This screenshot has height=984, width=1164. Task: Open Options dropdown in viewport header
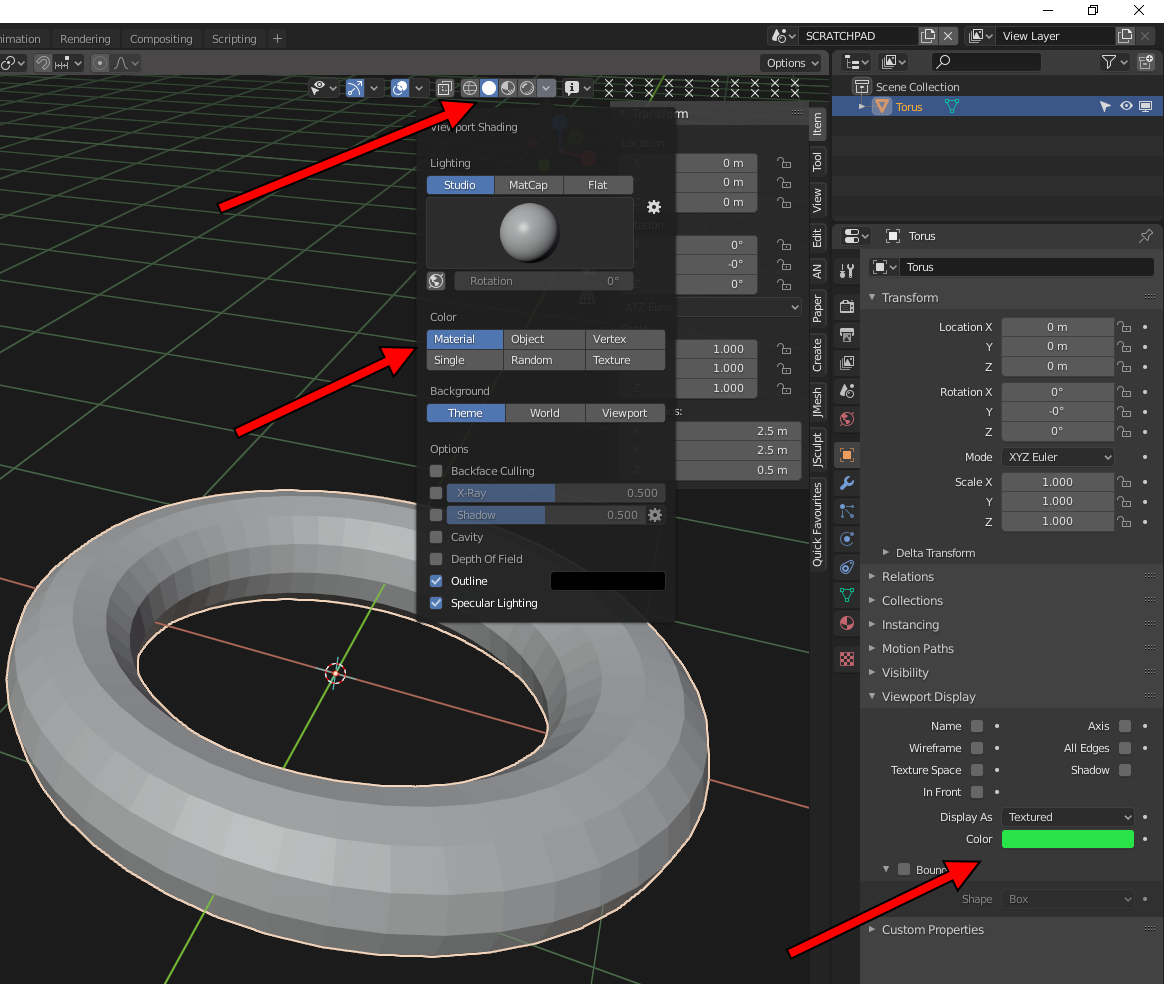[792, 63]
